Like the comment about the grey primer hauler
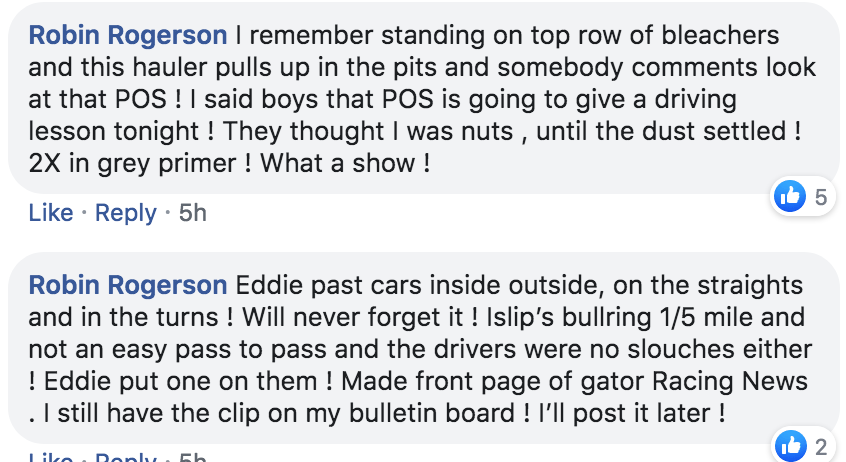 51,213
